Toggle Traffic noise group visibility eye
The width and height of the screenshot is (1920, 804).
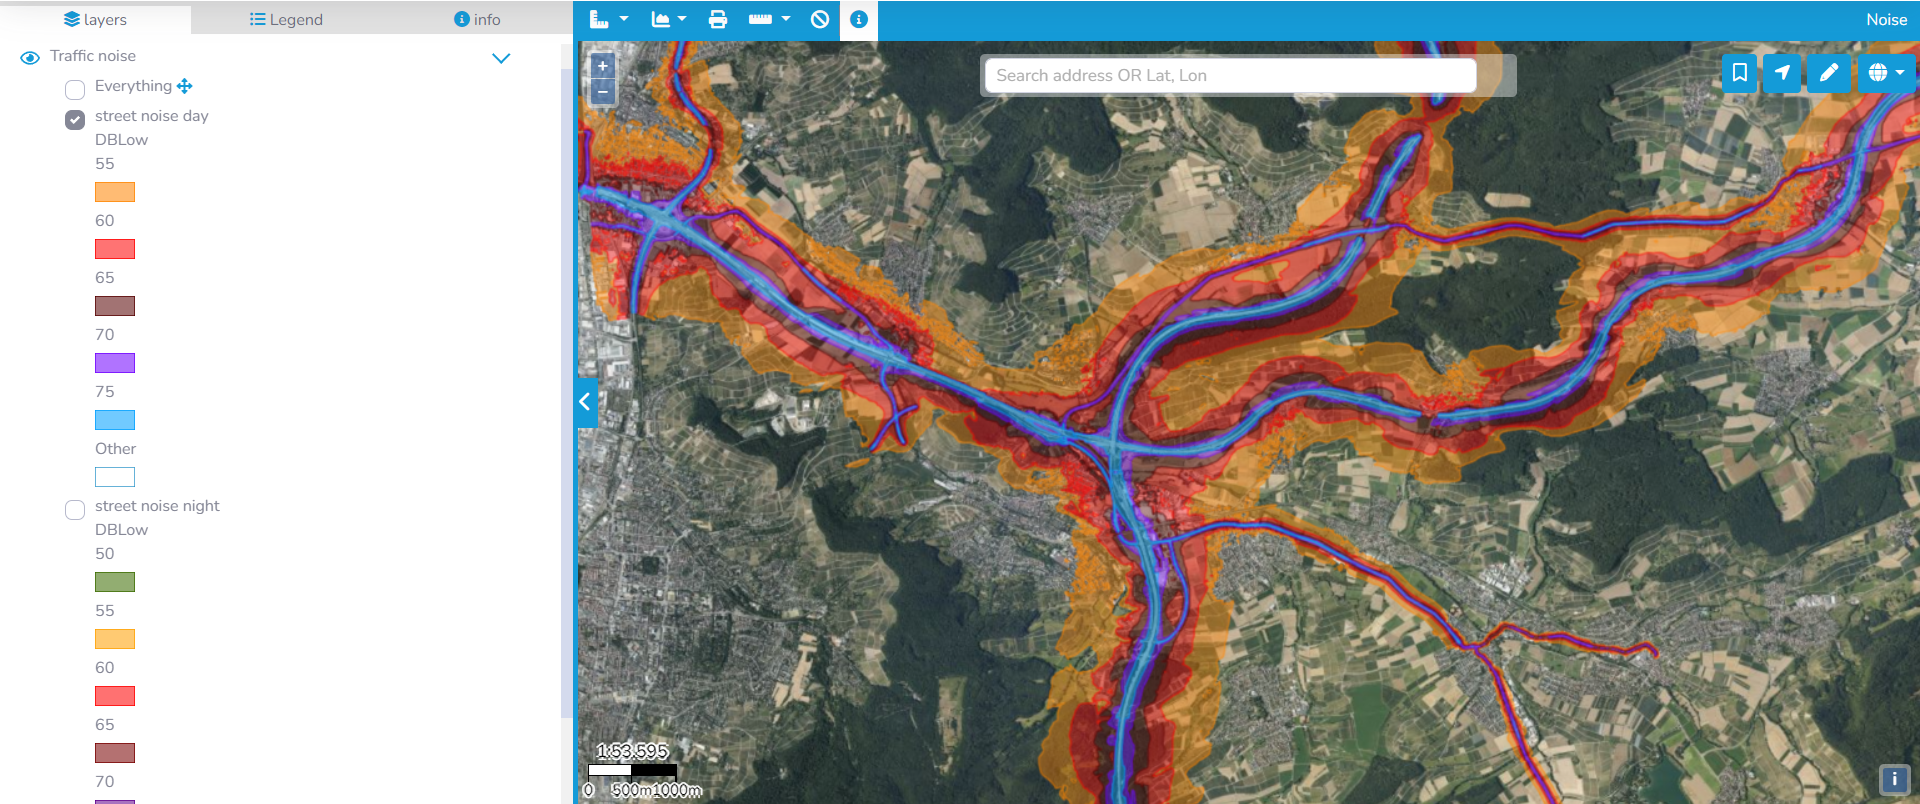[30, 58]
